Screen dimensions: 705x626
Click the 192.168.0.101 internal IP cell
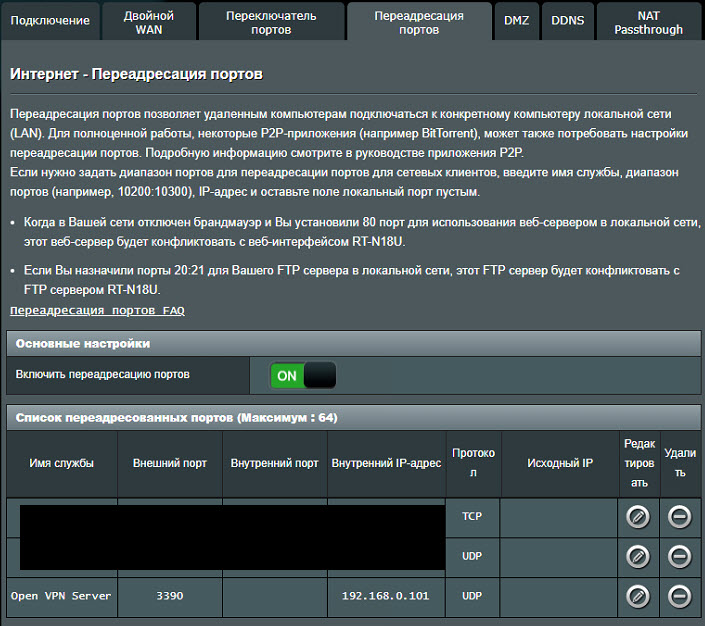click(386, 596)
